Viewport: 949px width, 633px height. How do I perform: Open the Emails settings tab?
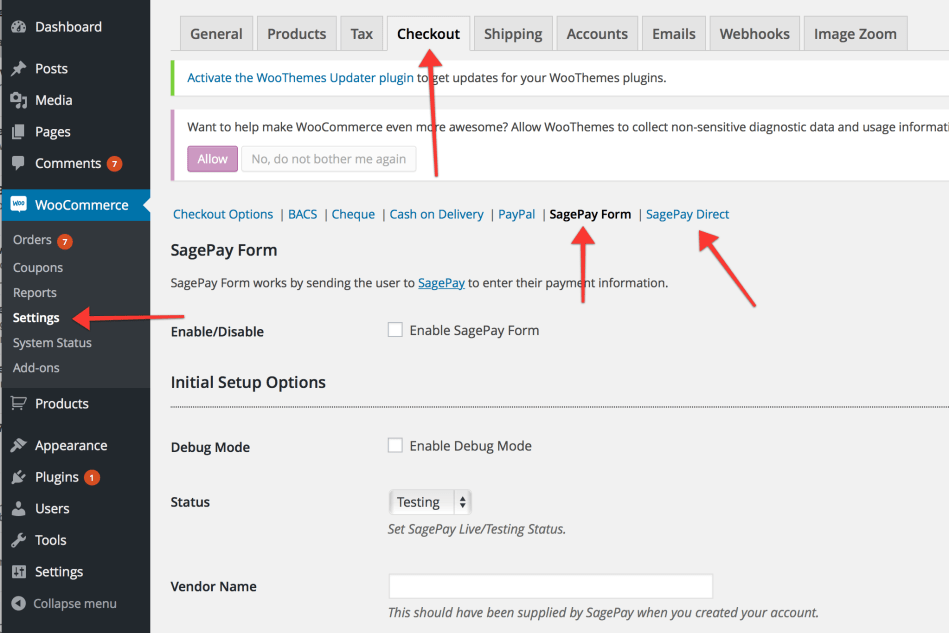(673, 34)
